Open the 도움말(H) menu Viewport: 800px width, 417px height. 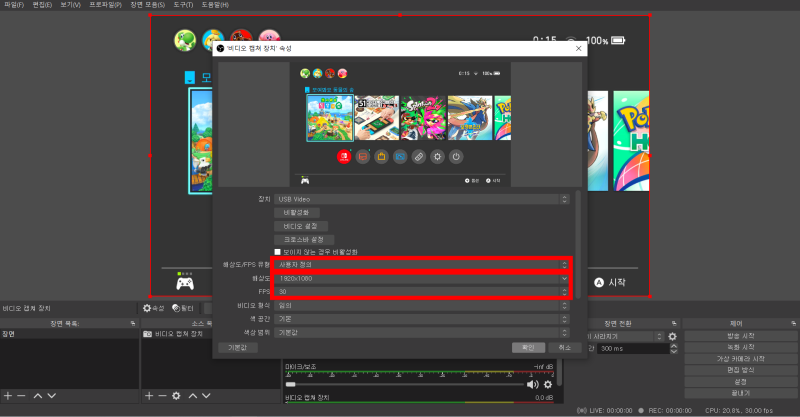[x=215, y=5]
